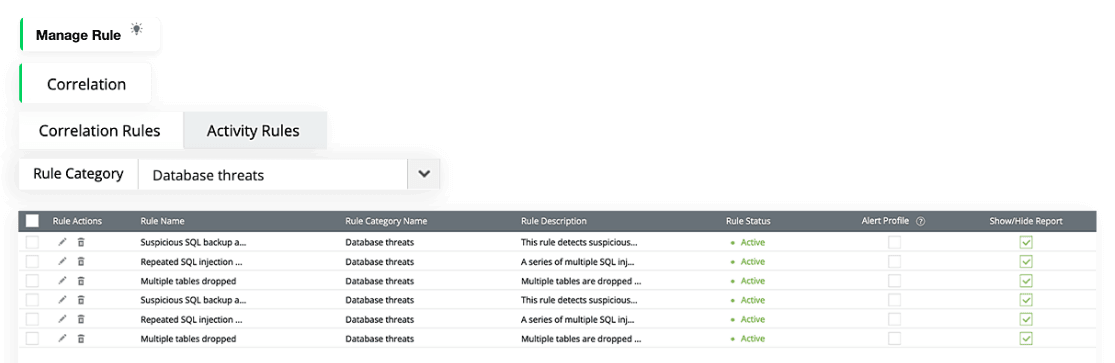Uncheck Show/Hide Report for first Suspicious SQL backup rule

coord(1025,242)
